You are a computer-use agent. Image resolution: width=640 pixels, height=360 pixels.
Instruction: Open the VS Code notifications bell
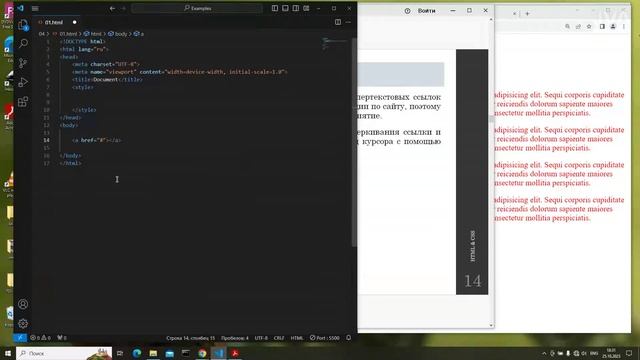coord(349,338)
